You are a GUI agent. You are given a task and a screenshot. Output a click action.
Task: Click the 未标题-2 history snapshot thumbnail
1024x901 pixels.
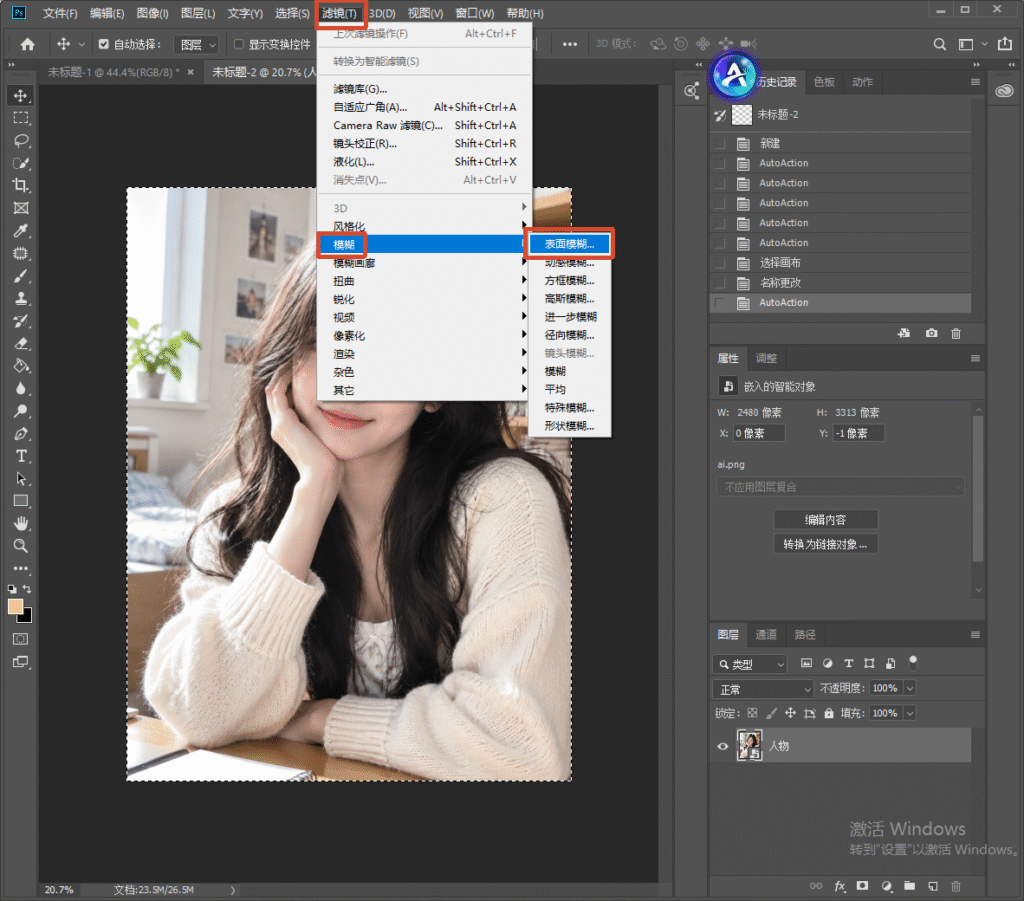click(741, 115)
